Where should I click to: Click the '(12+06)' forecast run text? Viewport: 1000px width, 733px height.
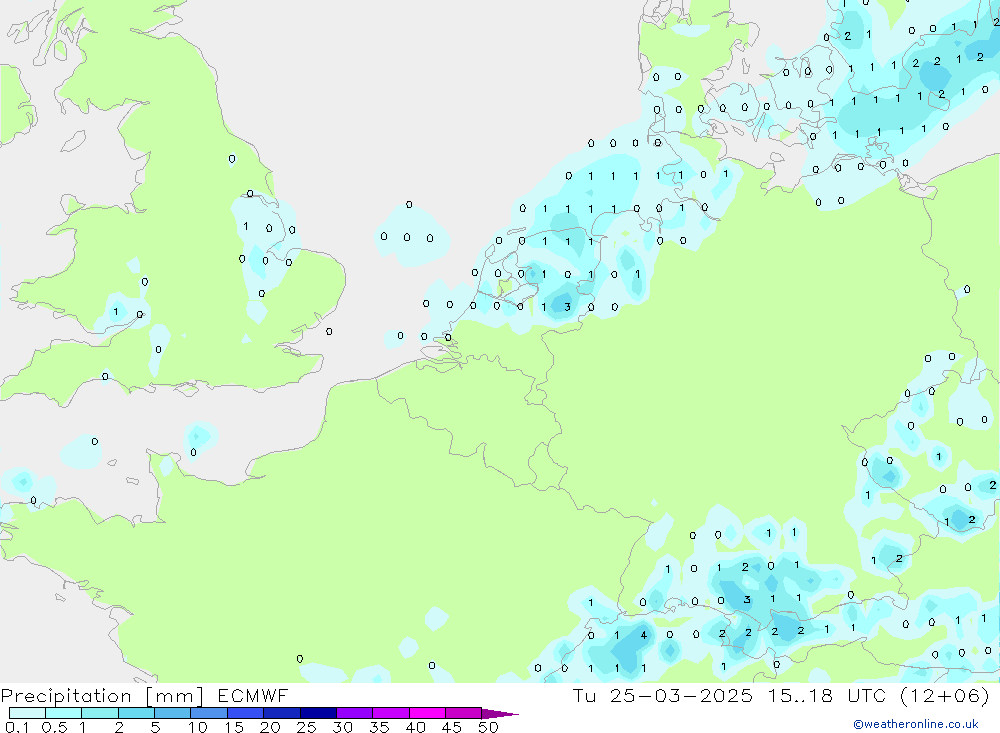tap(945, 695)
